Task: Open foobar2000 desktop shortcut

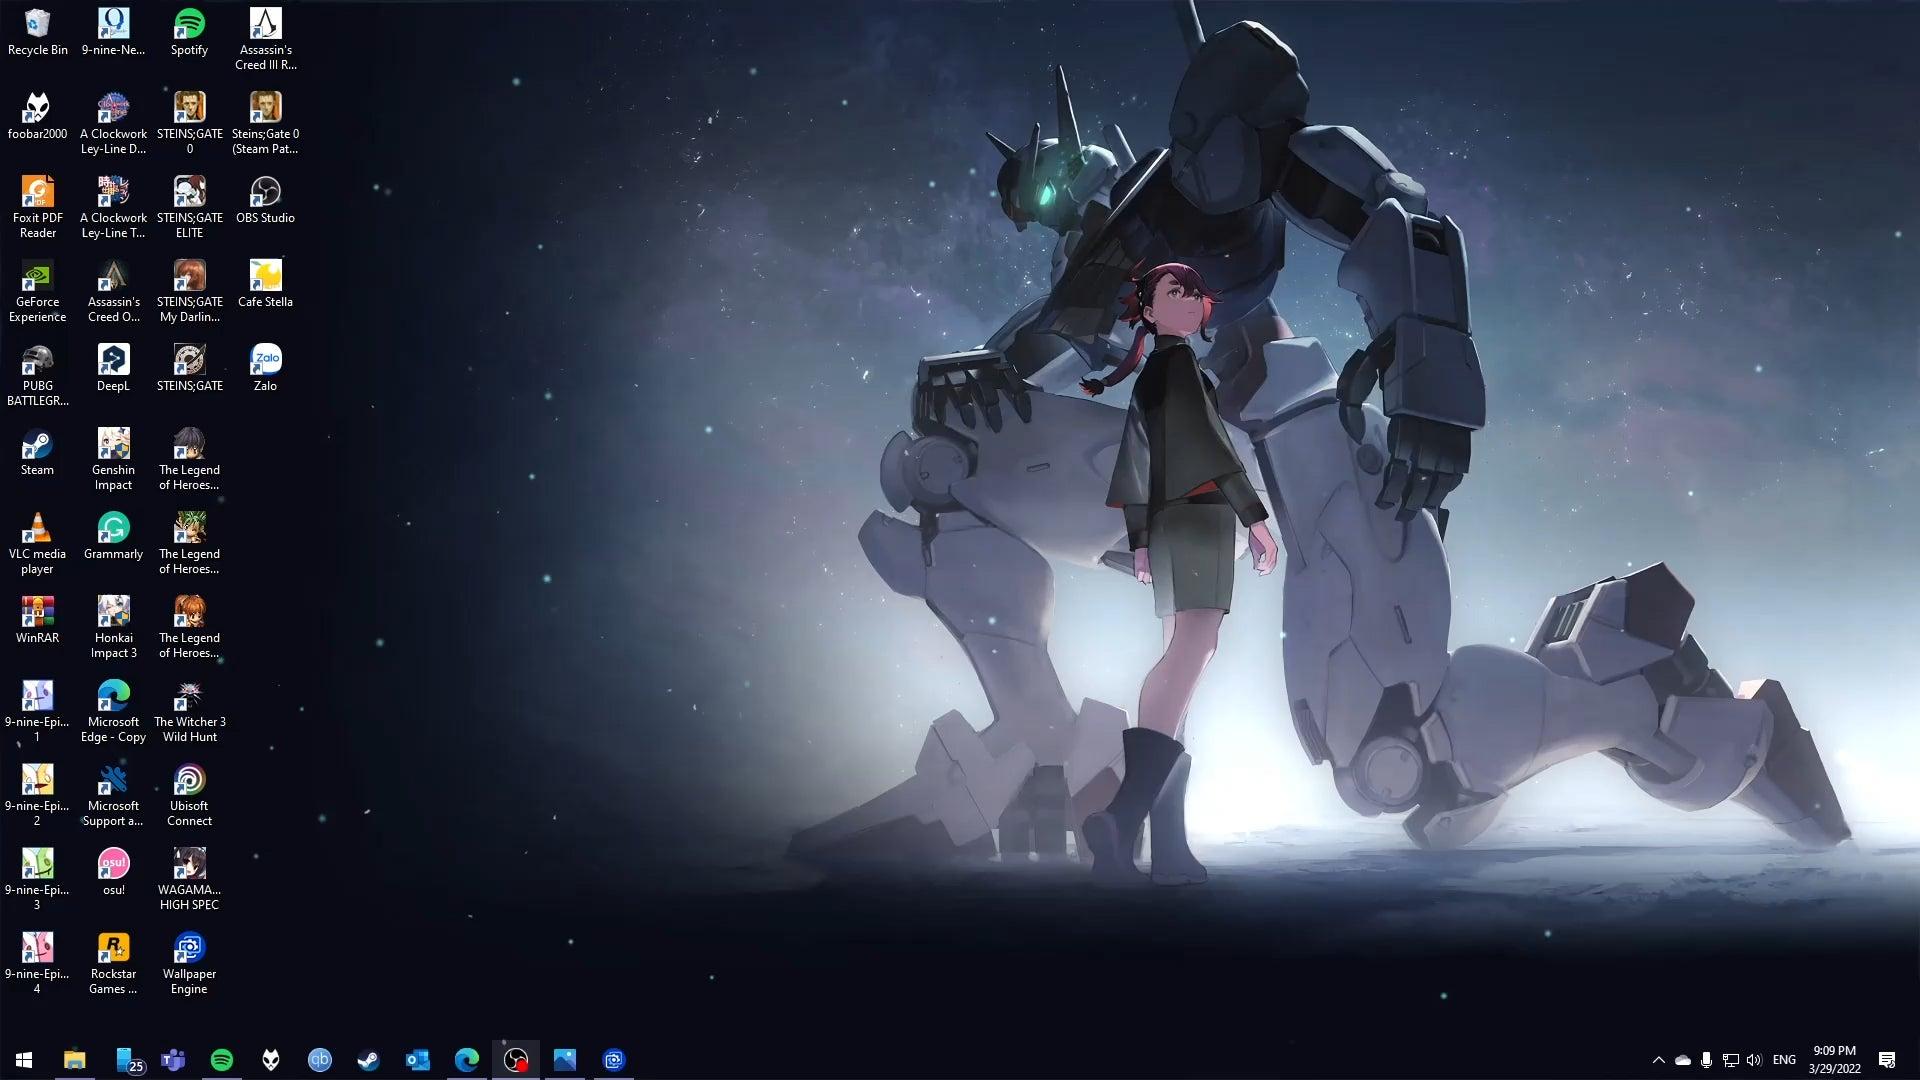Action: 37,116
